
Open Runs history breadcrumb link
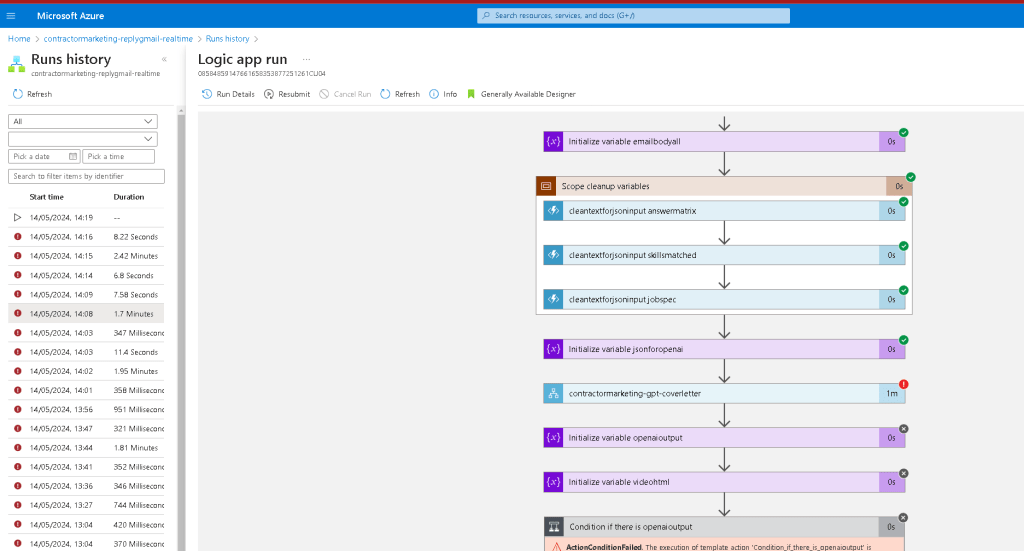pos(227,39)
